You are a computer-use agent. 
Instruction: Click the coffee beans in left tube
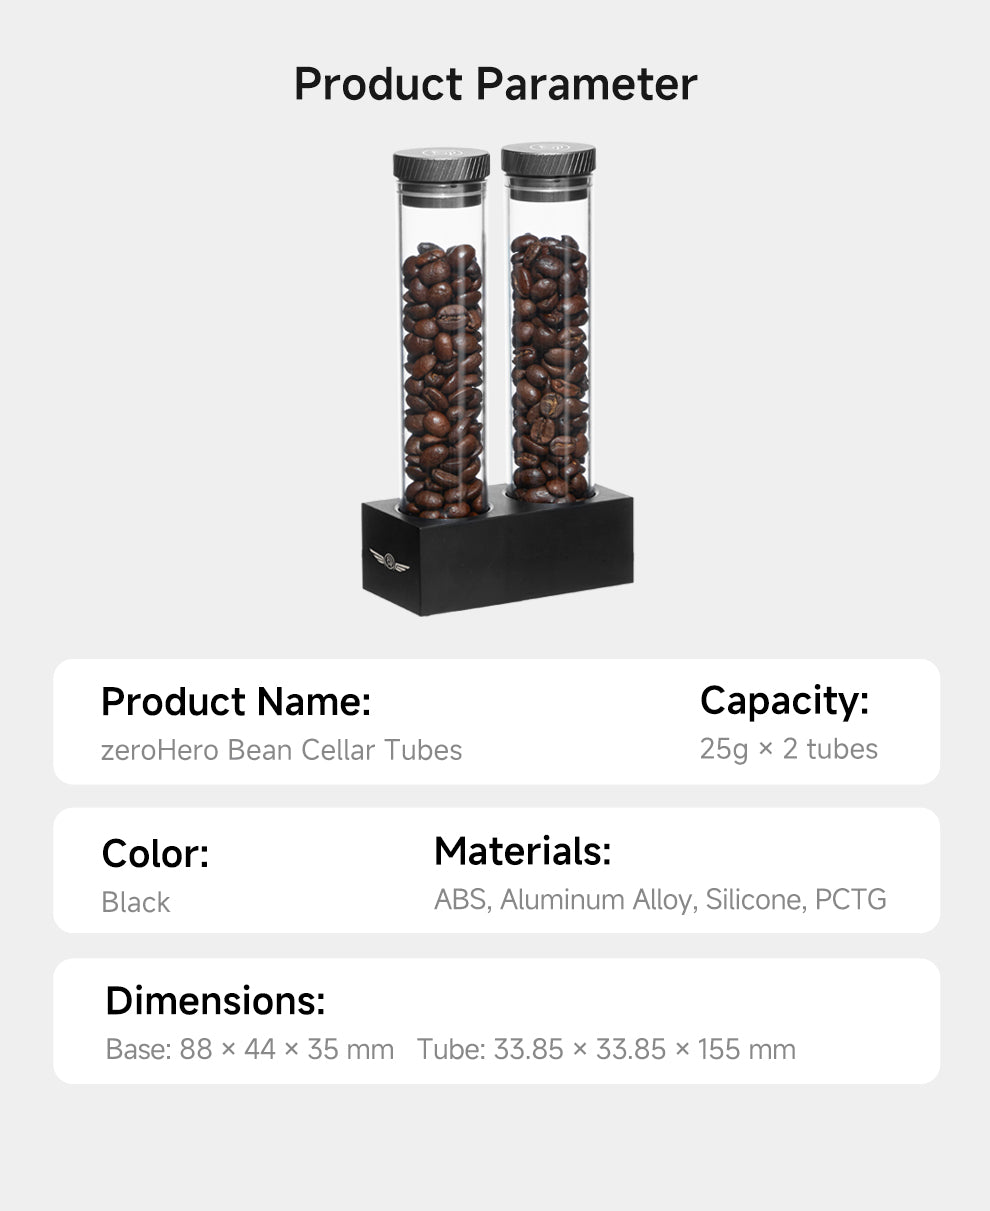point(442,379)
